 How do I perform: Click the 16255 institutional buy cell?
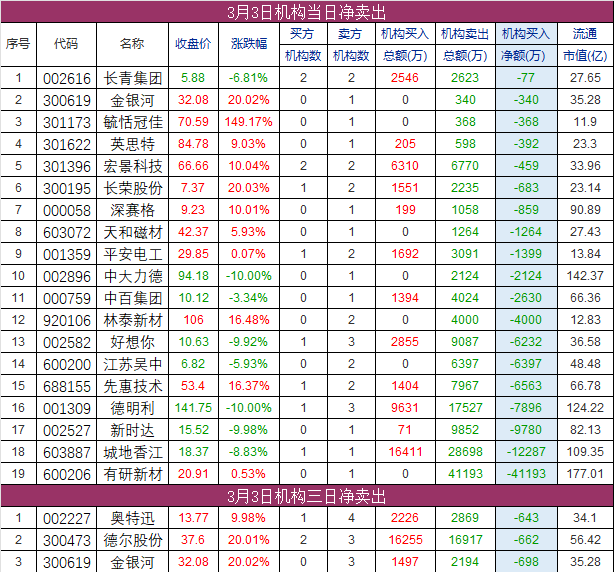(405, 540)
